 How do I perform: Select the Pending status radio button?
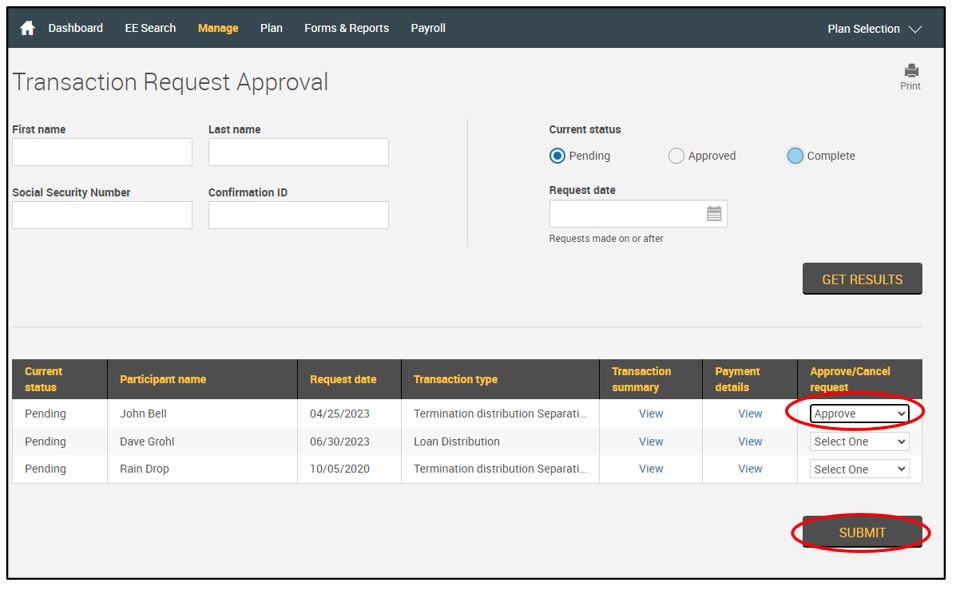coord(557,156)
